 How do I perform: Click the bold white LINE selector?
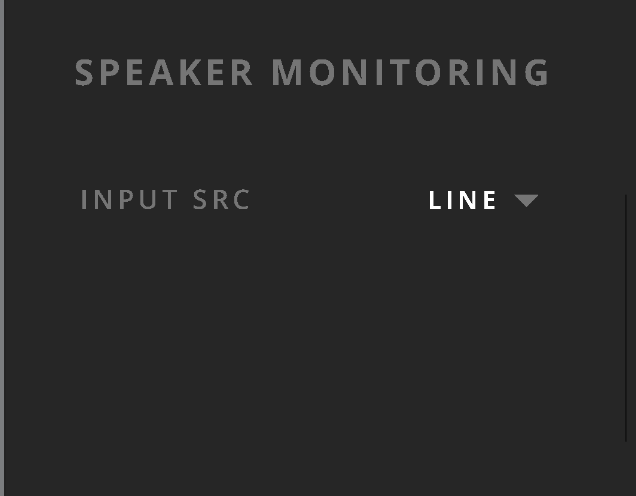[462, 200]
